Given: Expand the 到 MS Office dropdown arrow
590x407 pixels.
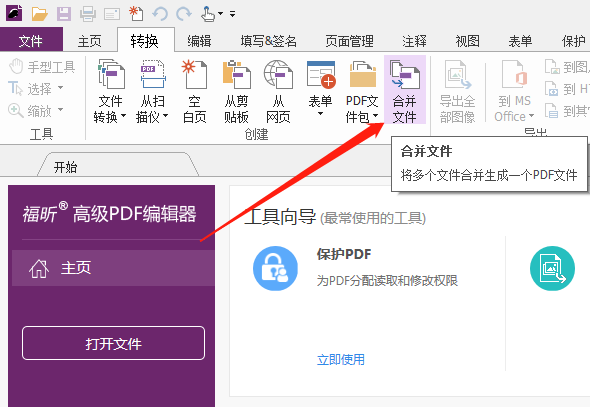Looking at the screenshot, I should (x=531, y=116).
